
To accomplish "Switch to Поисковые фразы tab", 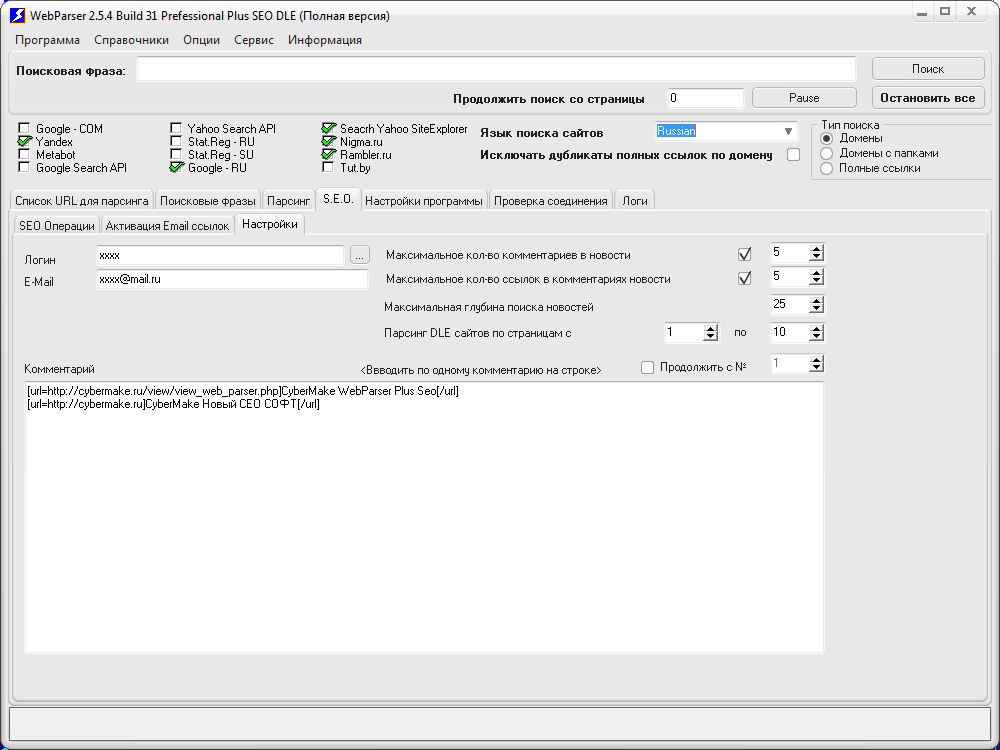I will [x=207, y=200].
